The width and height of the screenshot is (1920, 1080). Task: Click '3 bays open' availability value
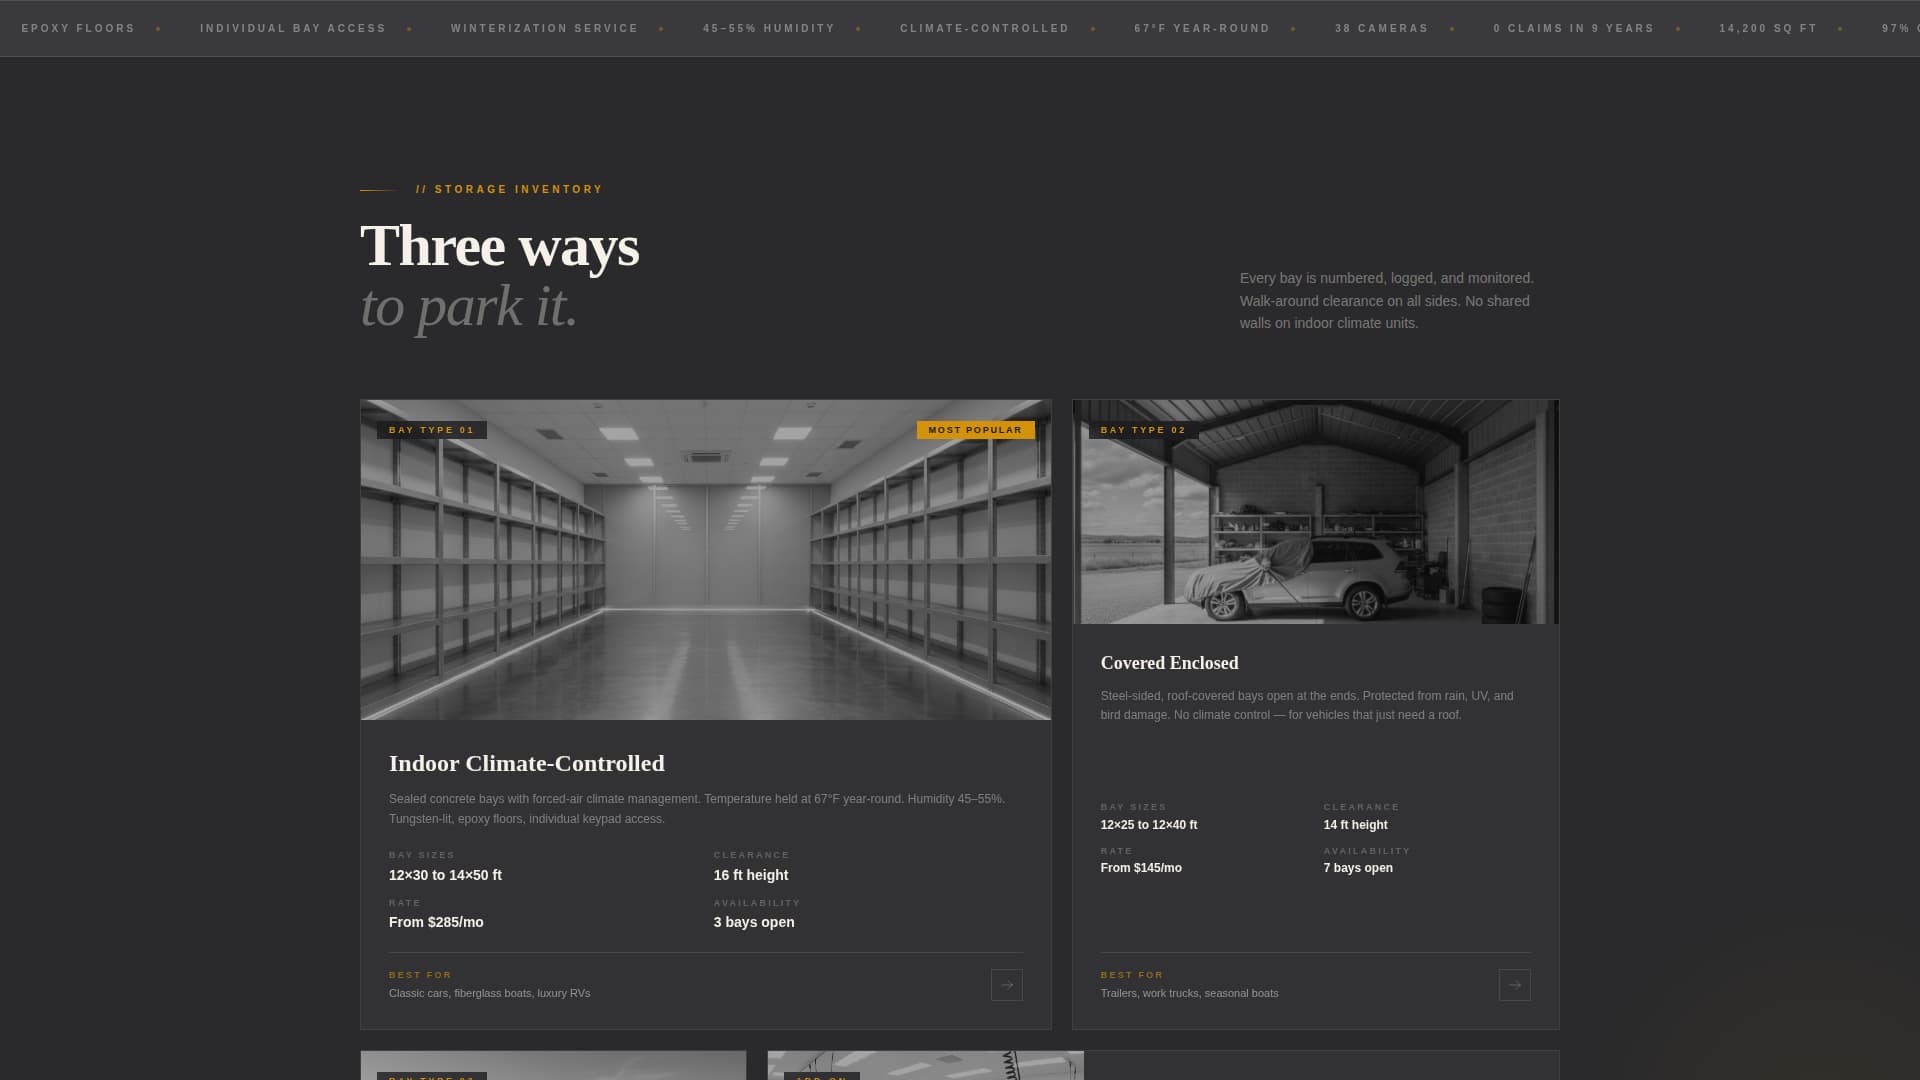[x=754, y=922]
